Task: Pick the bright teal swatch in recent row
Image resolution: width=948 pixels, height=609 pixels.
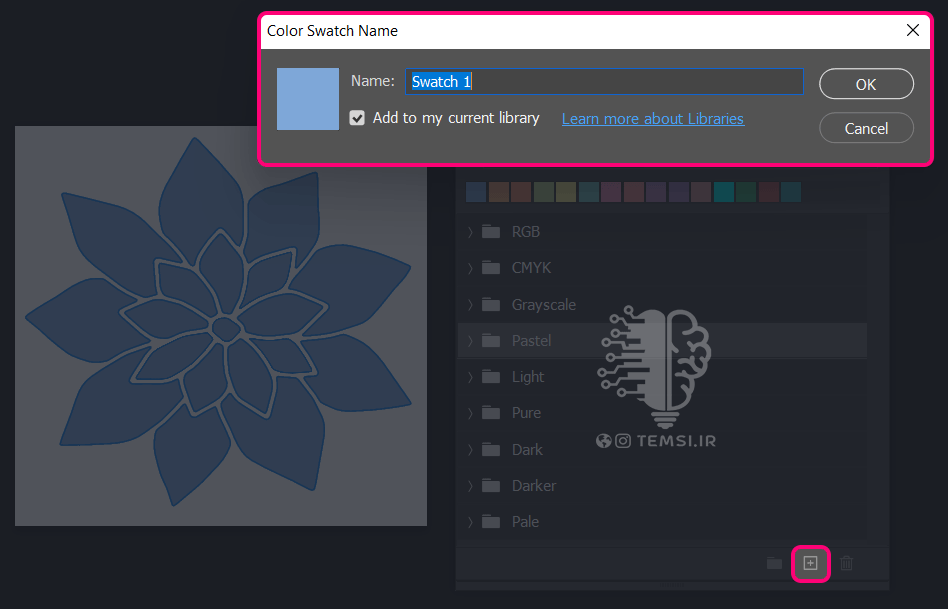Action: point(724,192)
